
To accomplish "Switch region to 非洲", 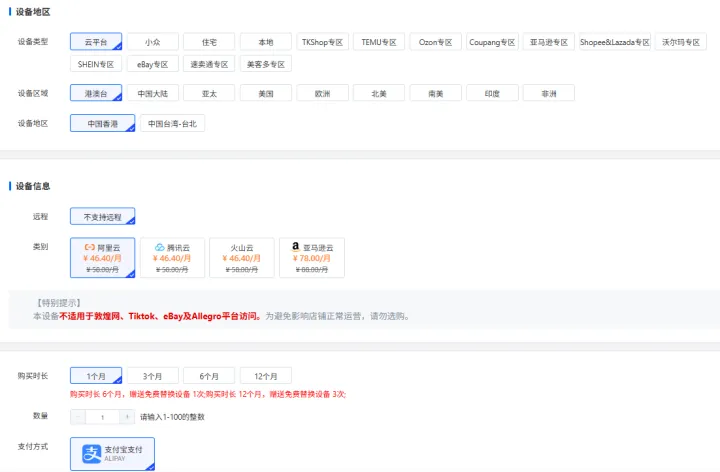I will tap(549, 93).
